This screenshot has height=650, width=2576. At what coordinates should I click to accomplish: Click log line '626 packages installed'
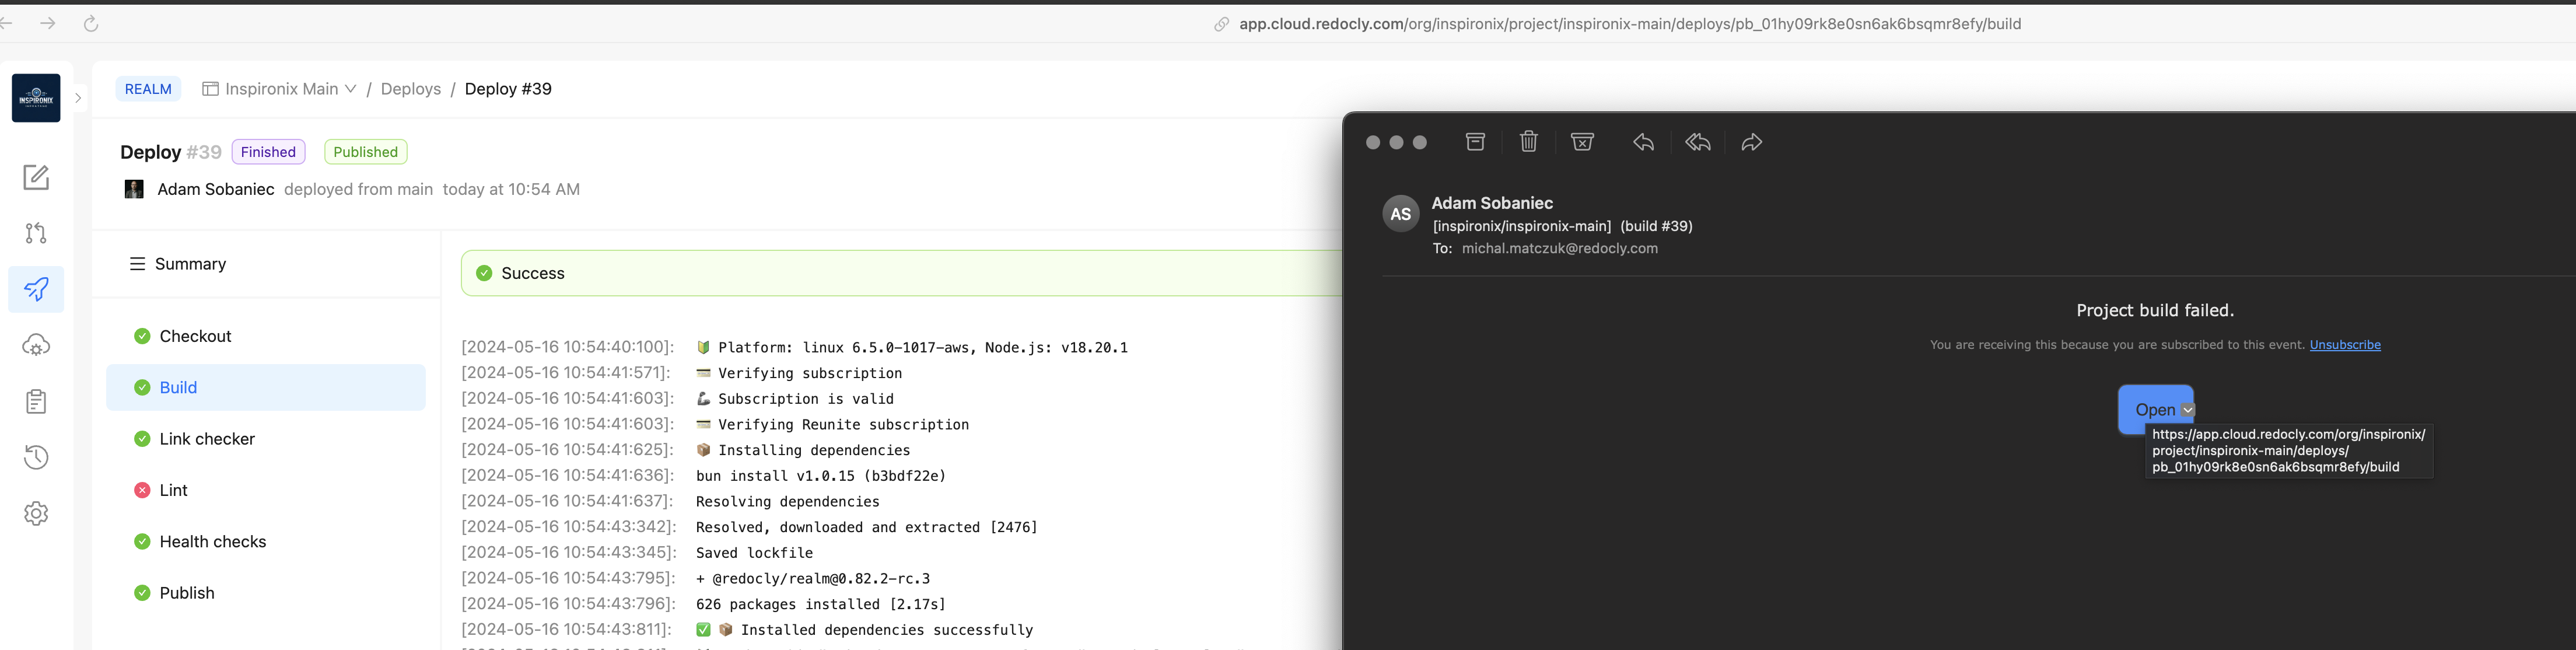pos(820,604)
